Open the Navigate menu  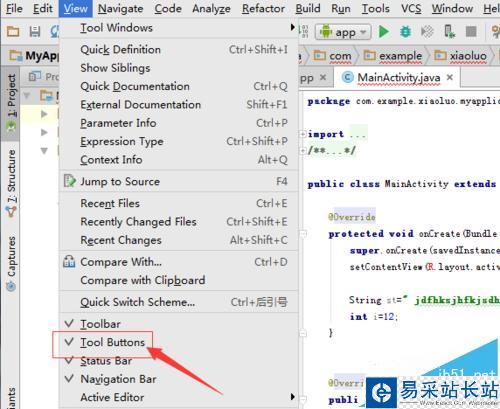[120, 8]
